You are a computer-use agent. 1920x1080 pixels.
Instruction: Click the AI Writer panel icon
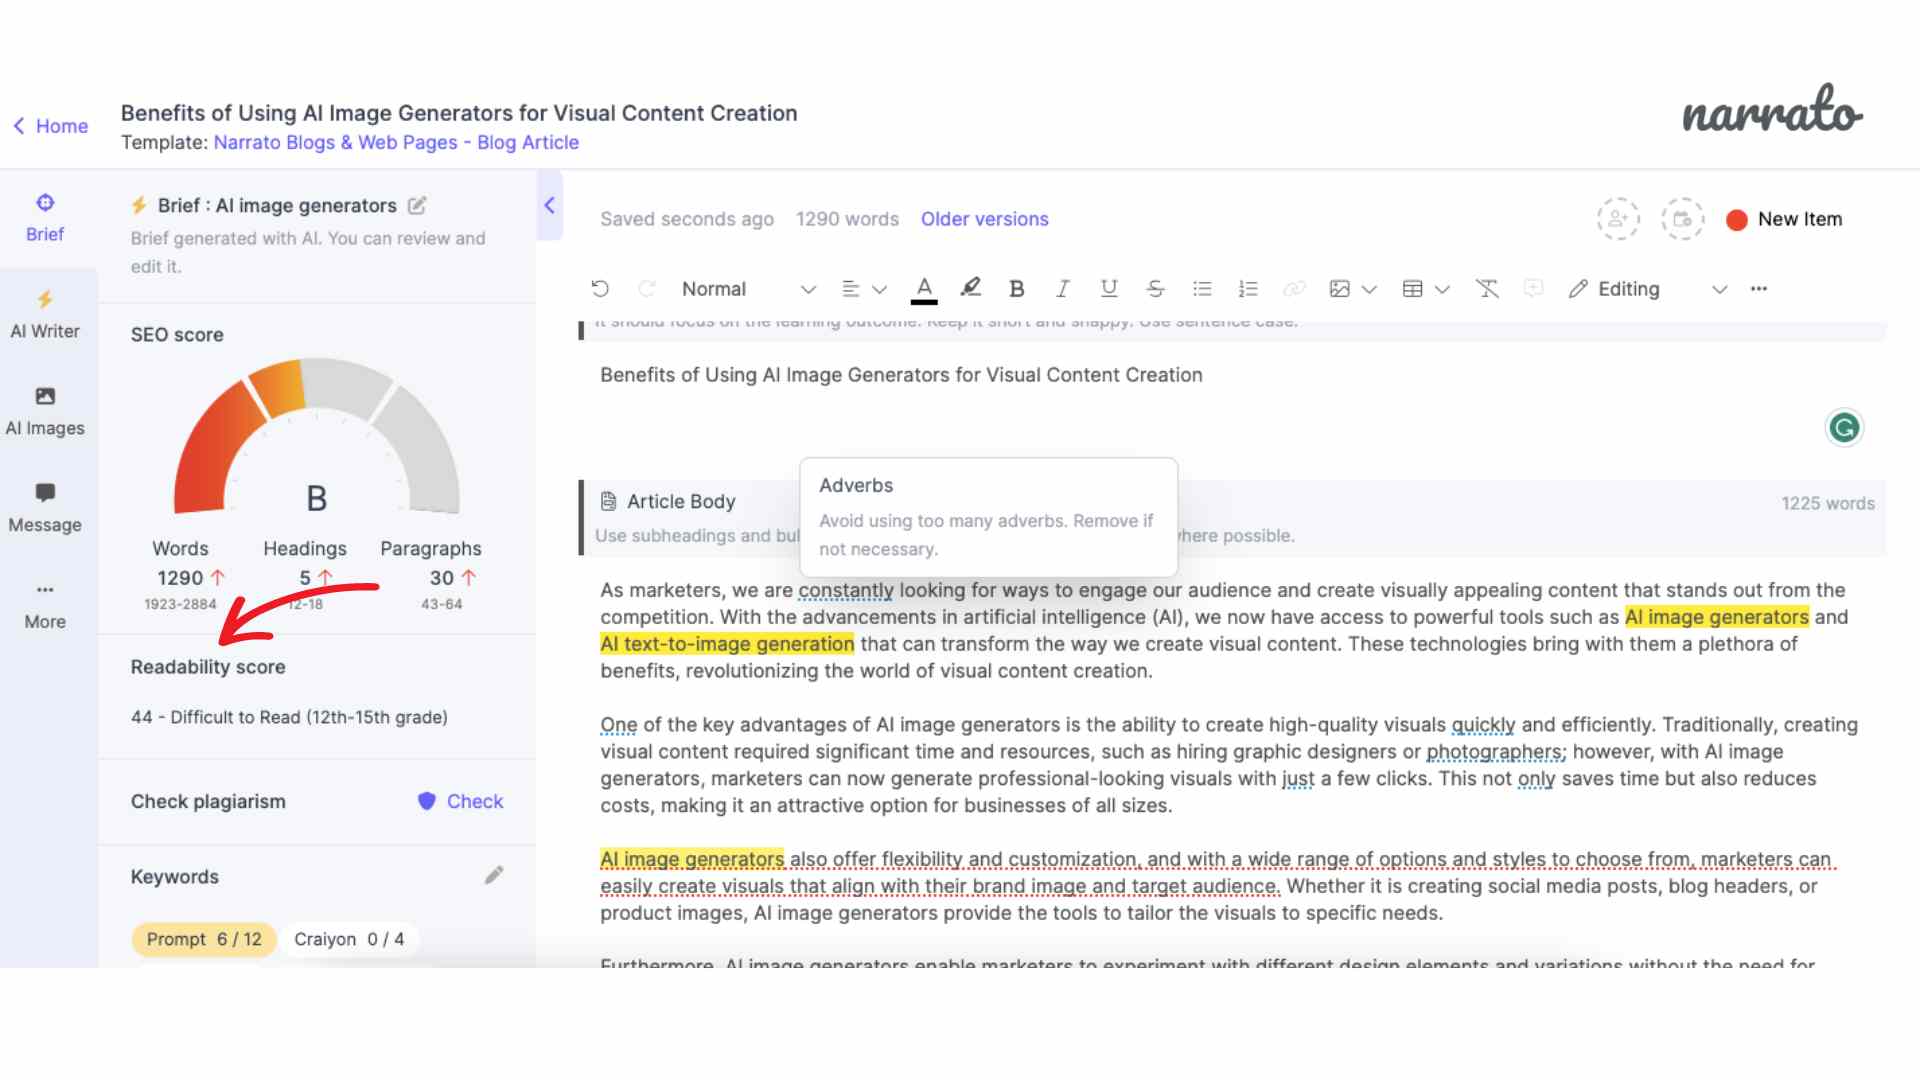click(45, 313)
